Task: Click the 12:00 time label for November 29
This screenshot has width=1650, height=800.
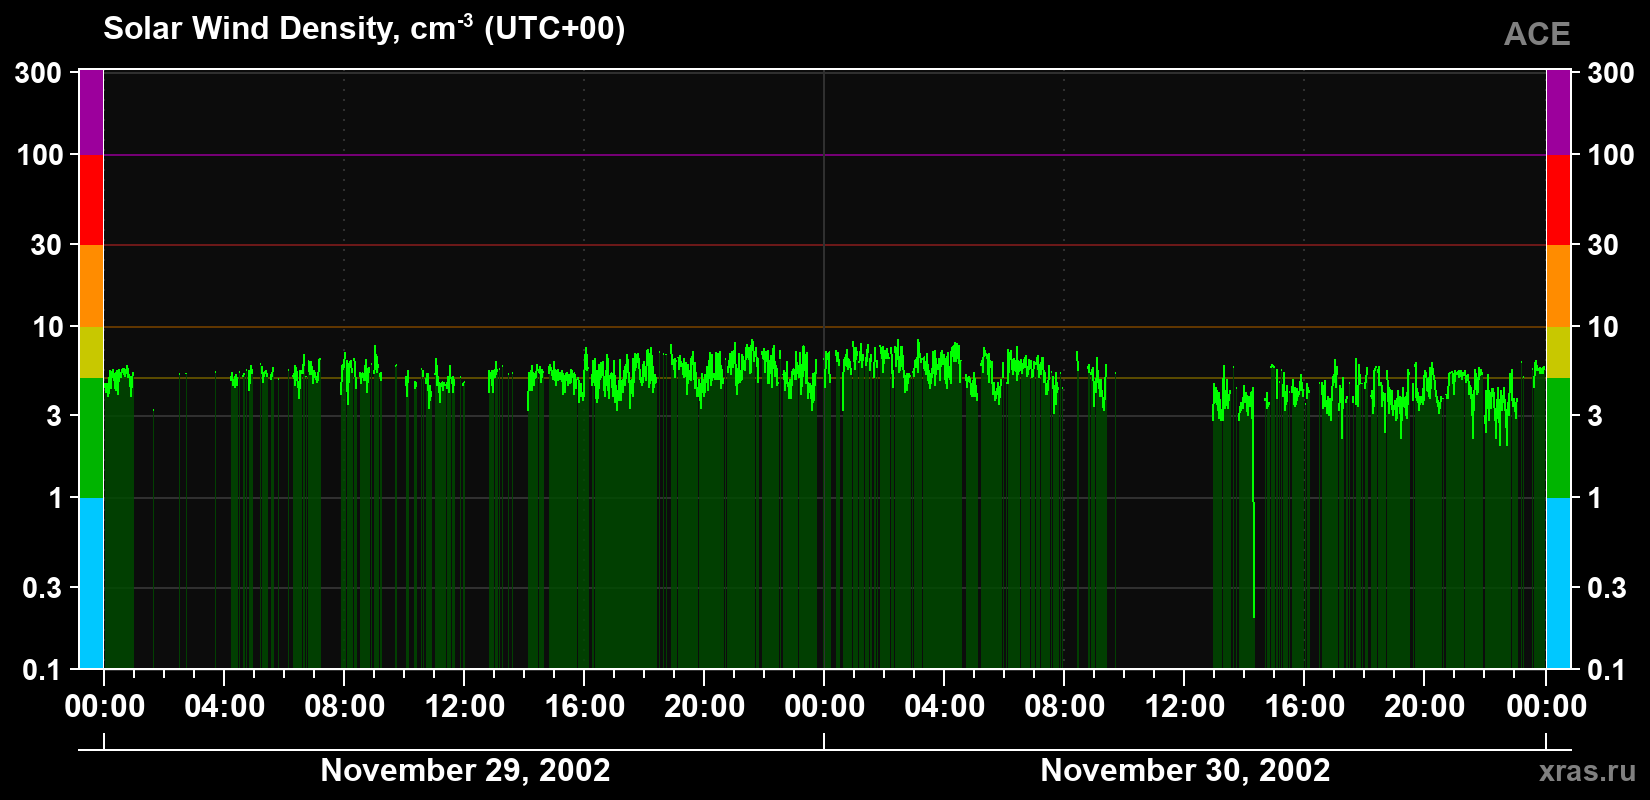Action: coord(465,706)
